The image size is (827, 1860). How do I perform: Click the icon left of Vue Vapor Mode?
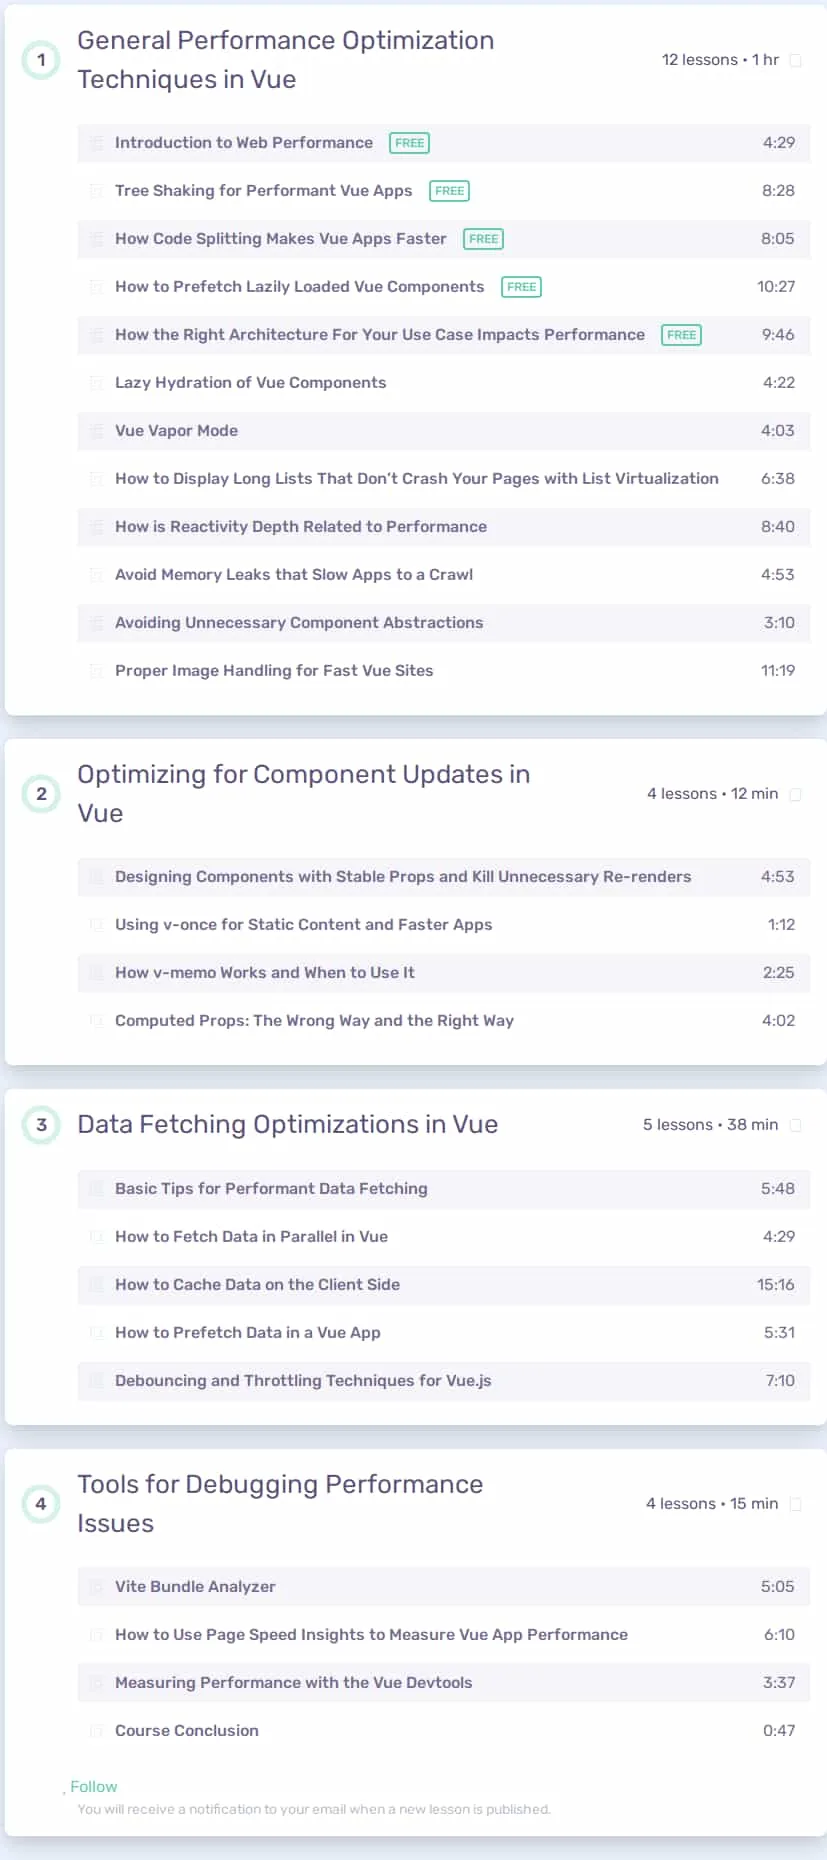(96, 431)
